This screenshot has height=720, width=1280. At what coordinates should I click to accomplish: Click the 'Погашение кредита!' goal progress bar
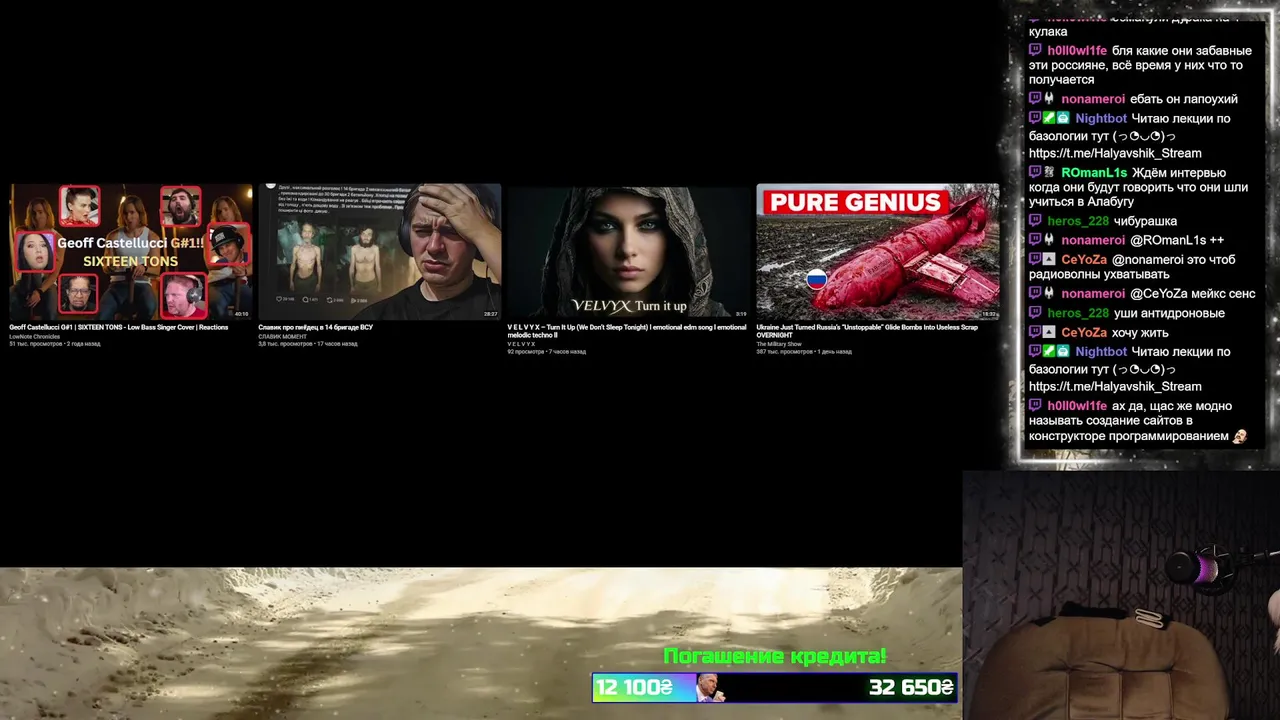[x=775, y=687]
